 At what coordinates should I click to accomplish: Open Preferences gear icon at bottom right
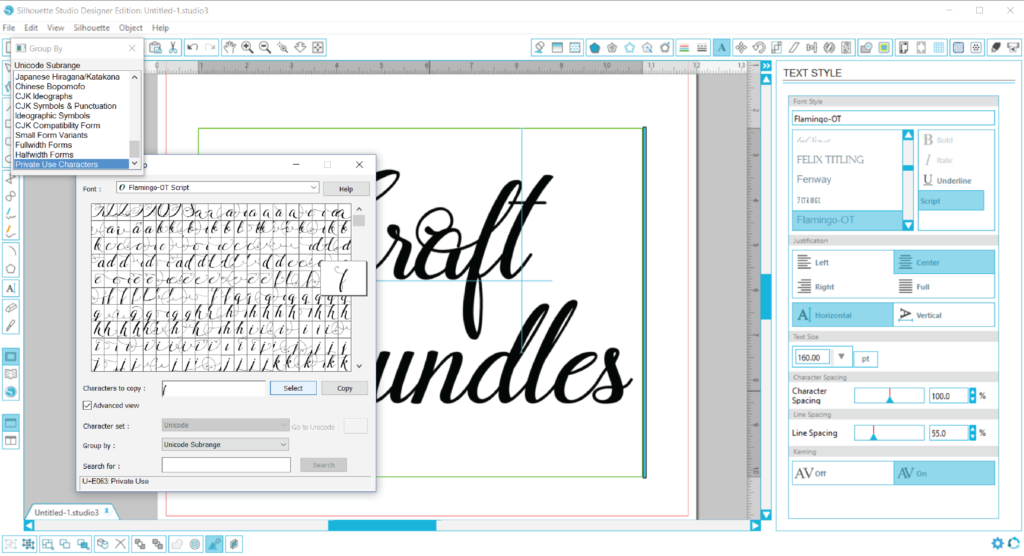pyautogui.click(x=997, y=543)
